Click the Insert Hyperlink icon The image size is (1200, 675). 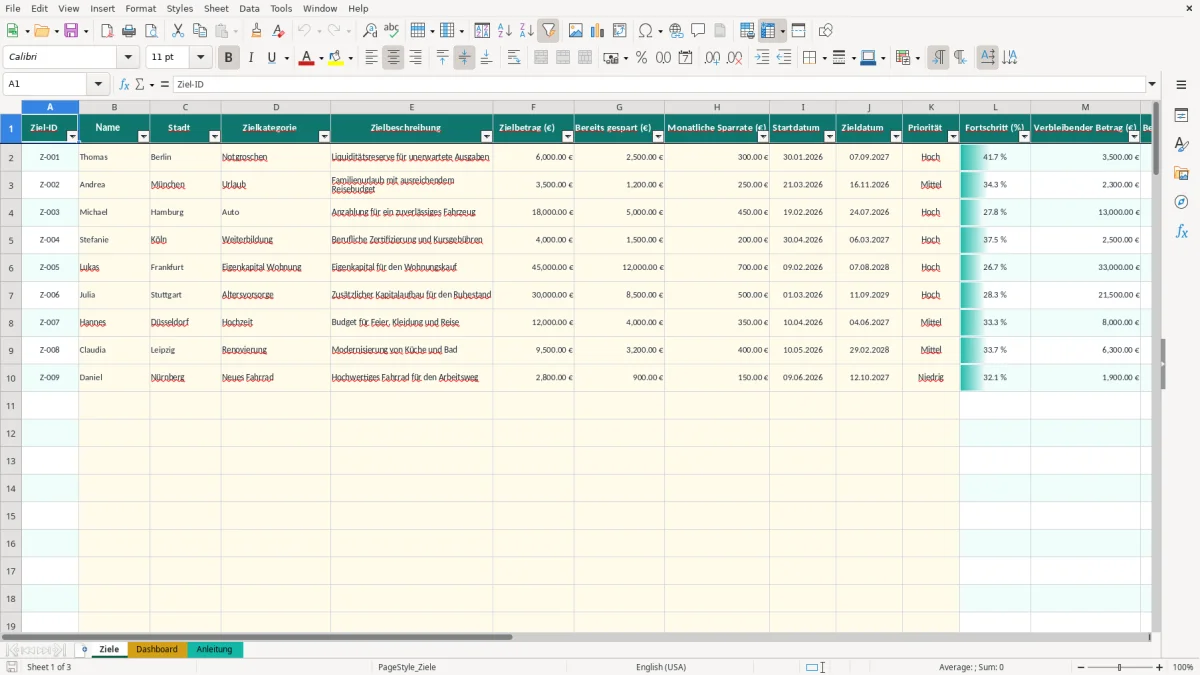point(676,31)
